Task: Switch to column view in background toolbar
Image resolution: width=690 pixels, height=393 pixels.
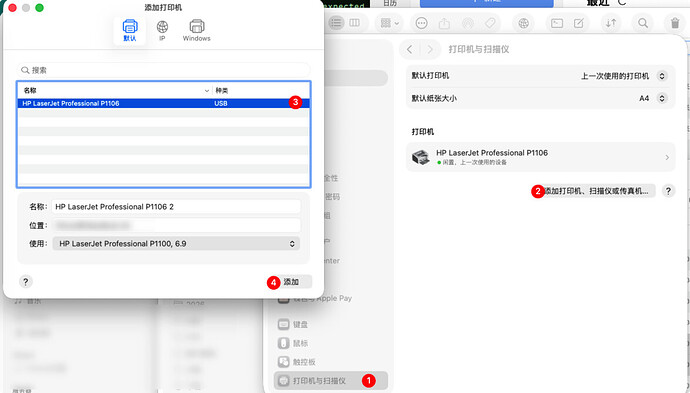Action: [354, 23]
